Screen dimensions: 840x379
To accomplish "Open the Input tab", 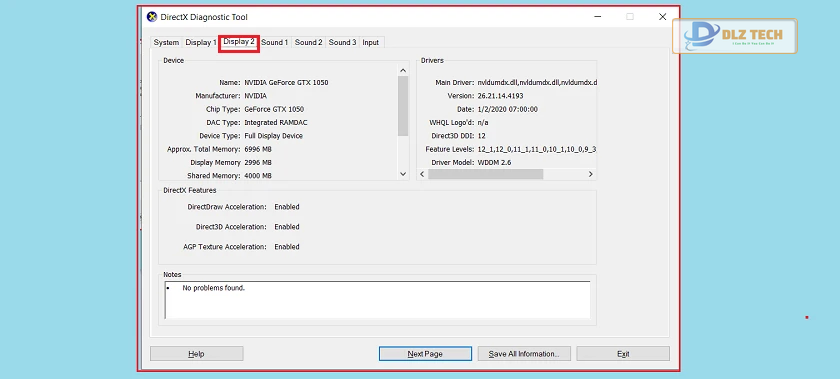I will 371,42.
